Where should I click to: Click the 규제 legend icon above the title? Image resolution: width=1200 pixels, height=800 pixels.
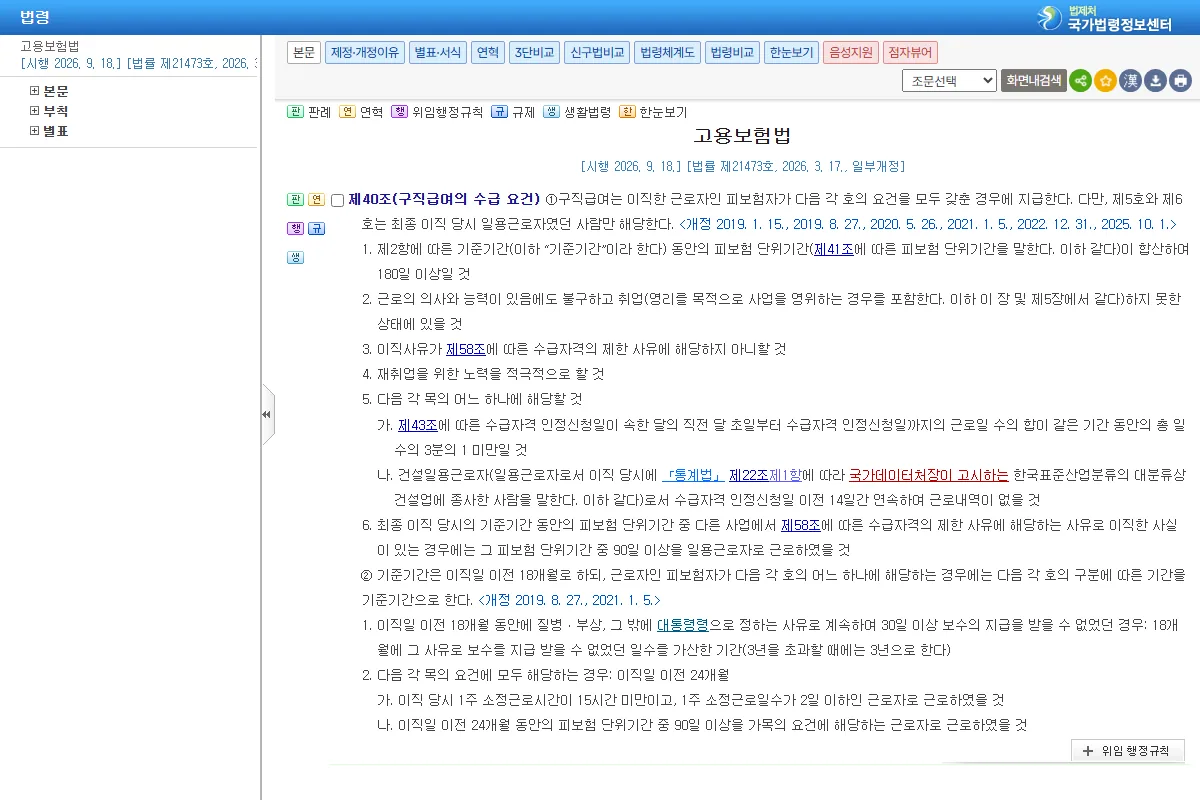(499, 112)
